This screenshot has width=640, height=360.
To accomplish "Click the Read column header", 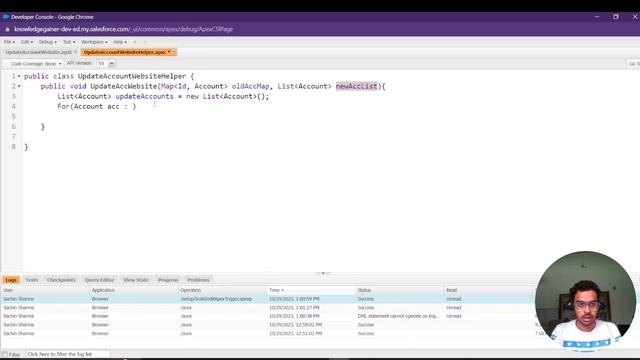I will 489,290.
